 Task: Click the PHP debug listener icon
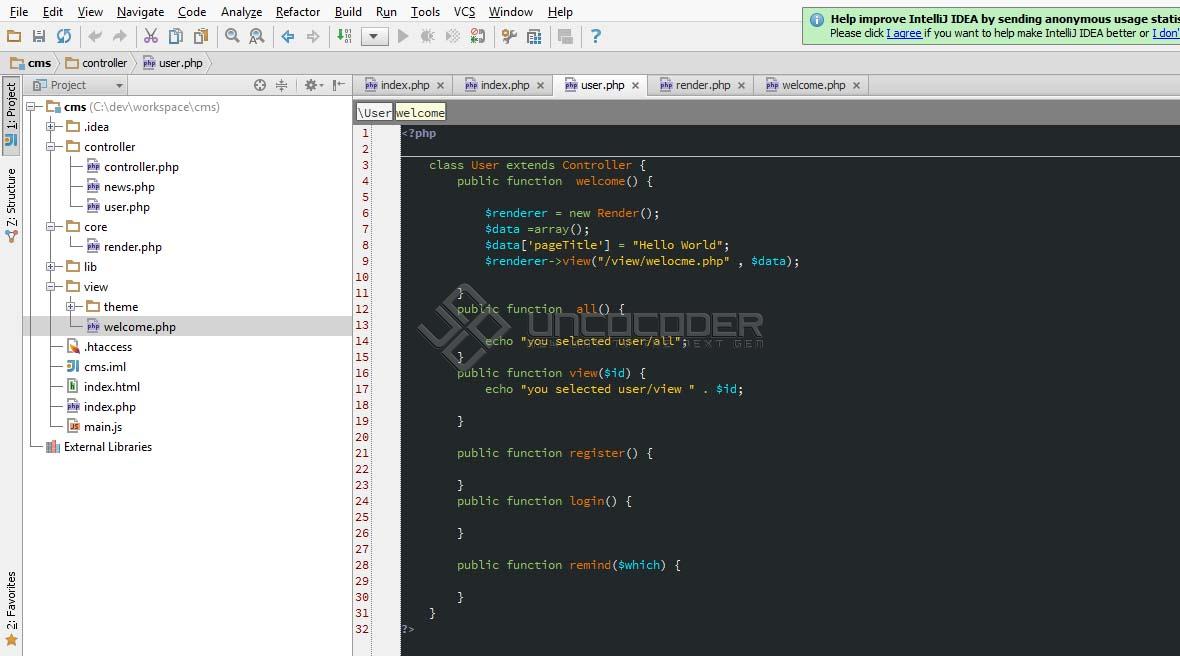(x=477, y=36)
